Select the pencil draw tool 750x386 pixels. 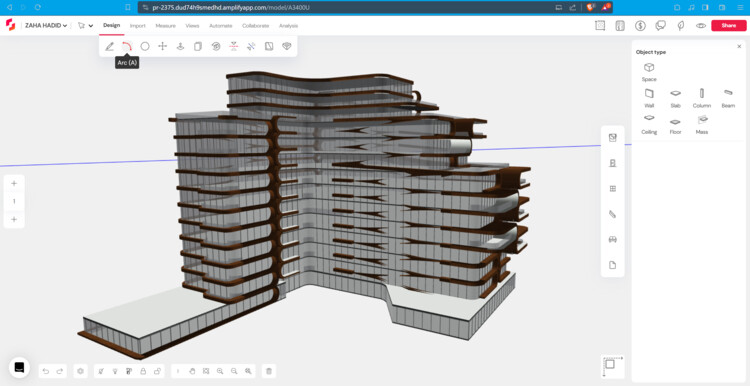[x=110, y=46]
